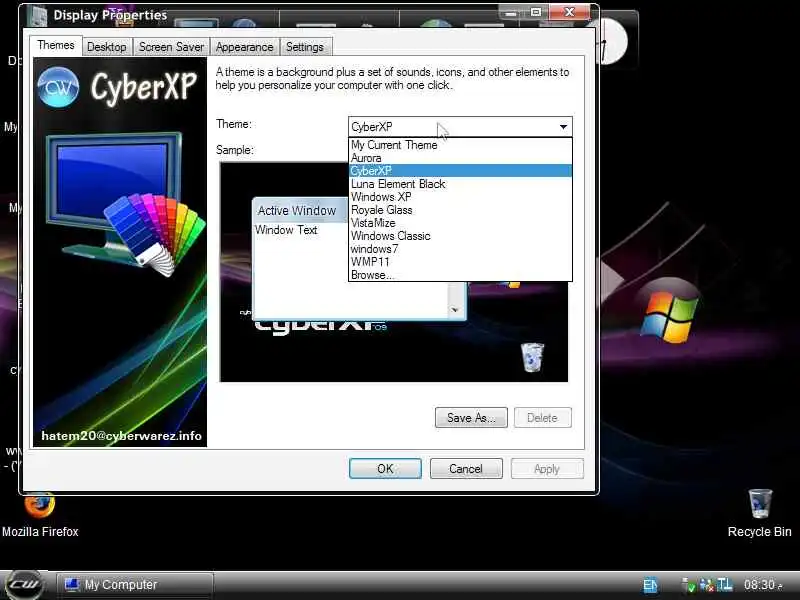The image size is (800, 600).
Task: Click the TL tray icon
Action: 725,585
